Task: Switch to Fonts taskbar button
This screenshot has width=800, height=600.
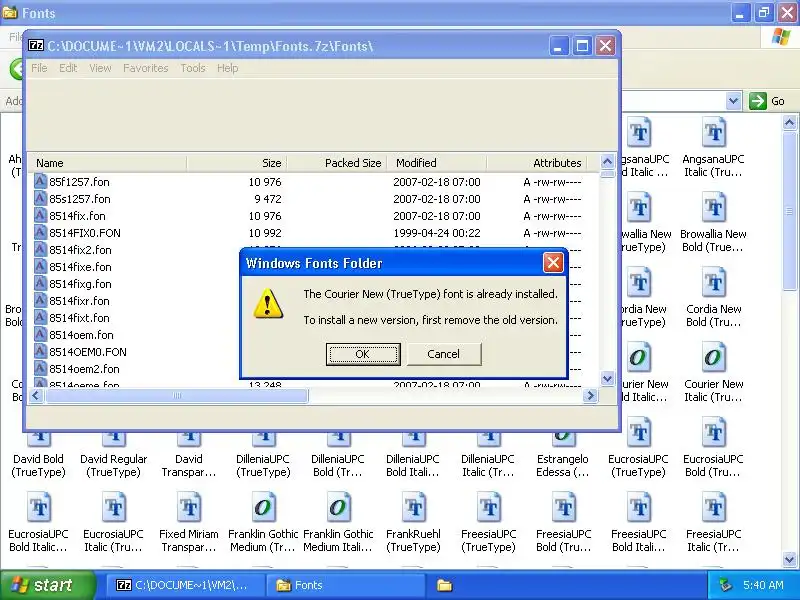Action: [347, 585]
